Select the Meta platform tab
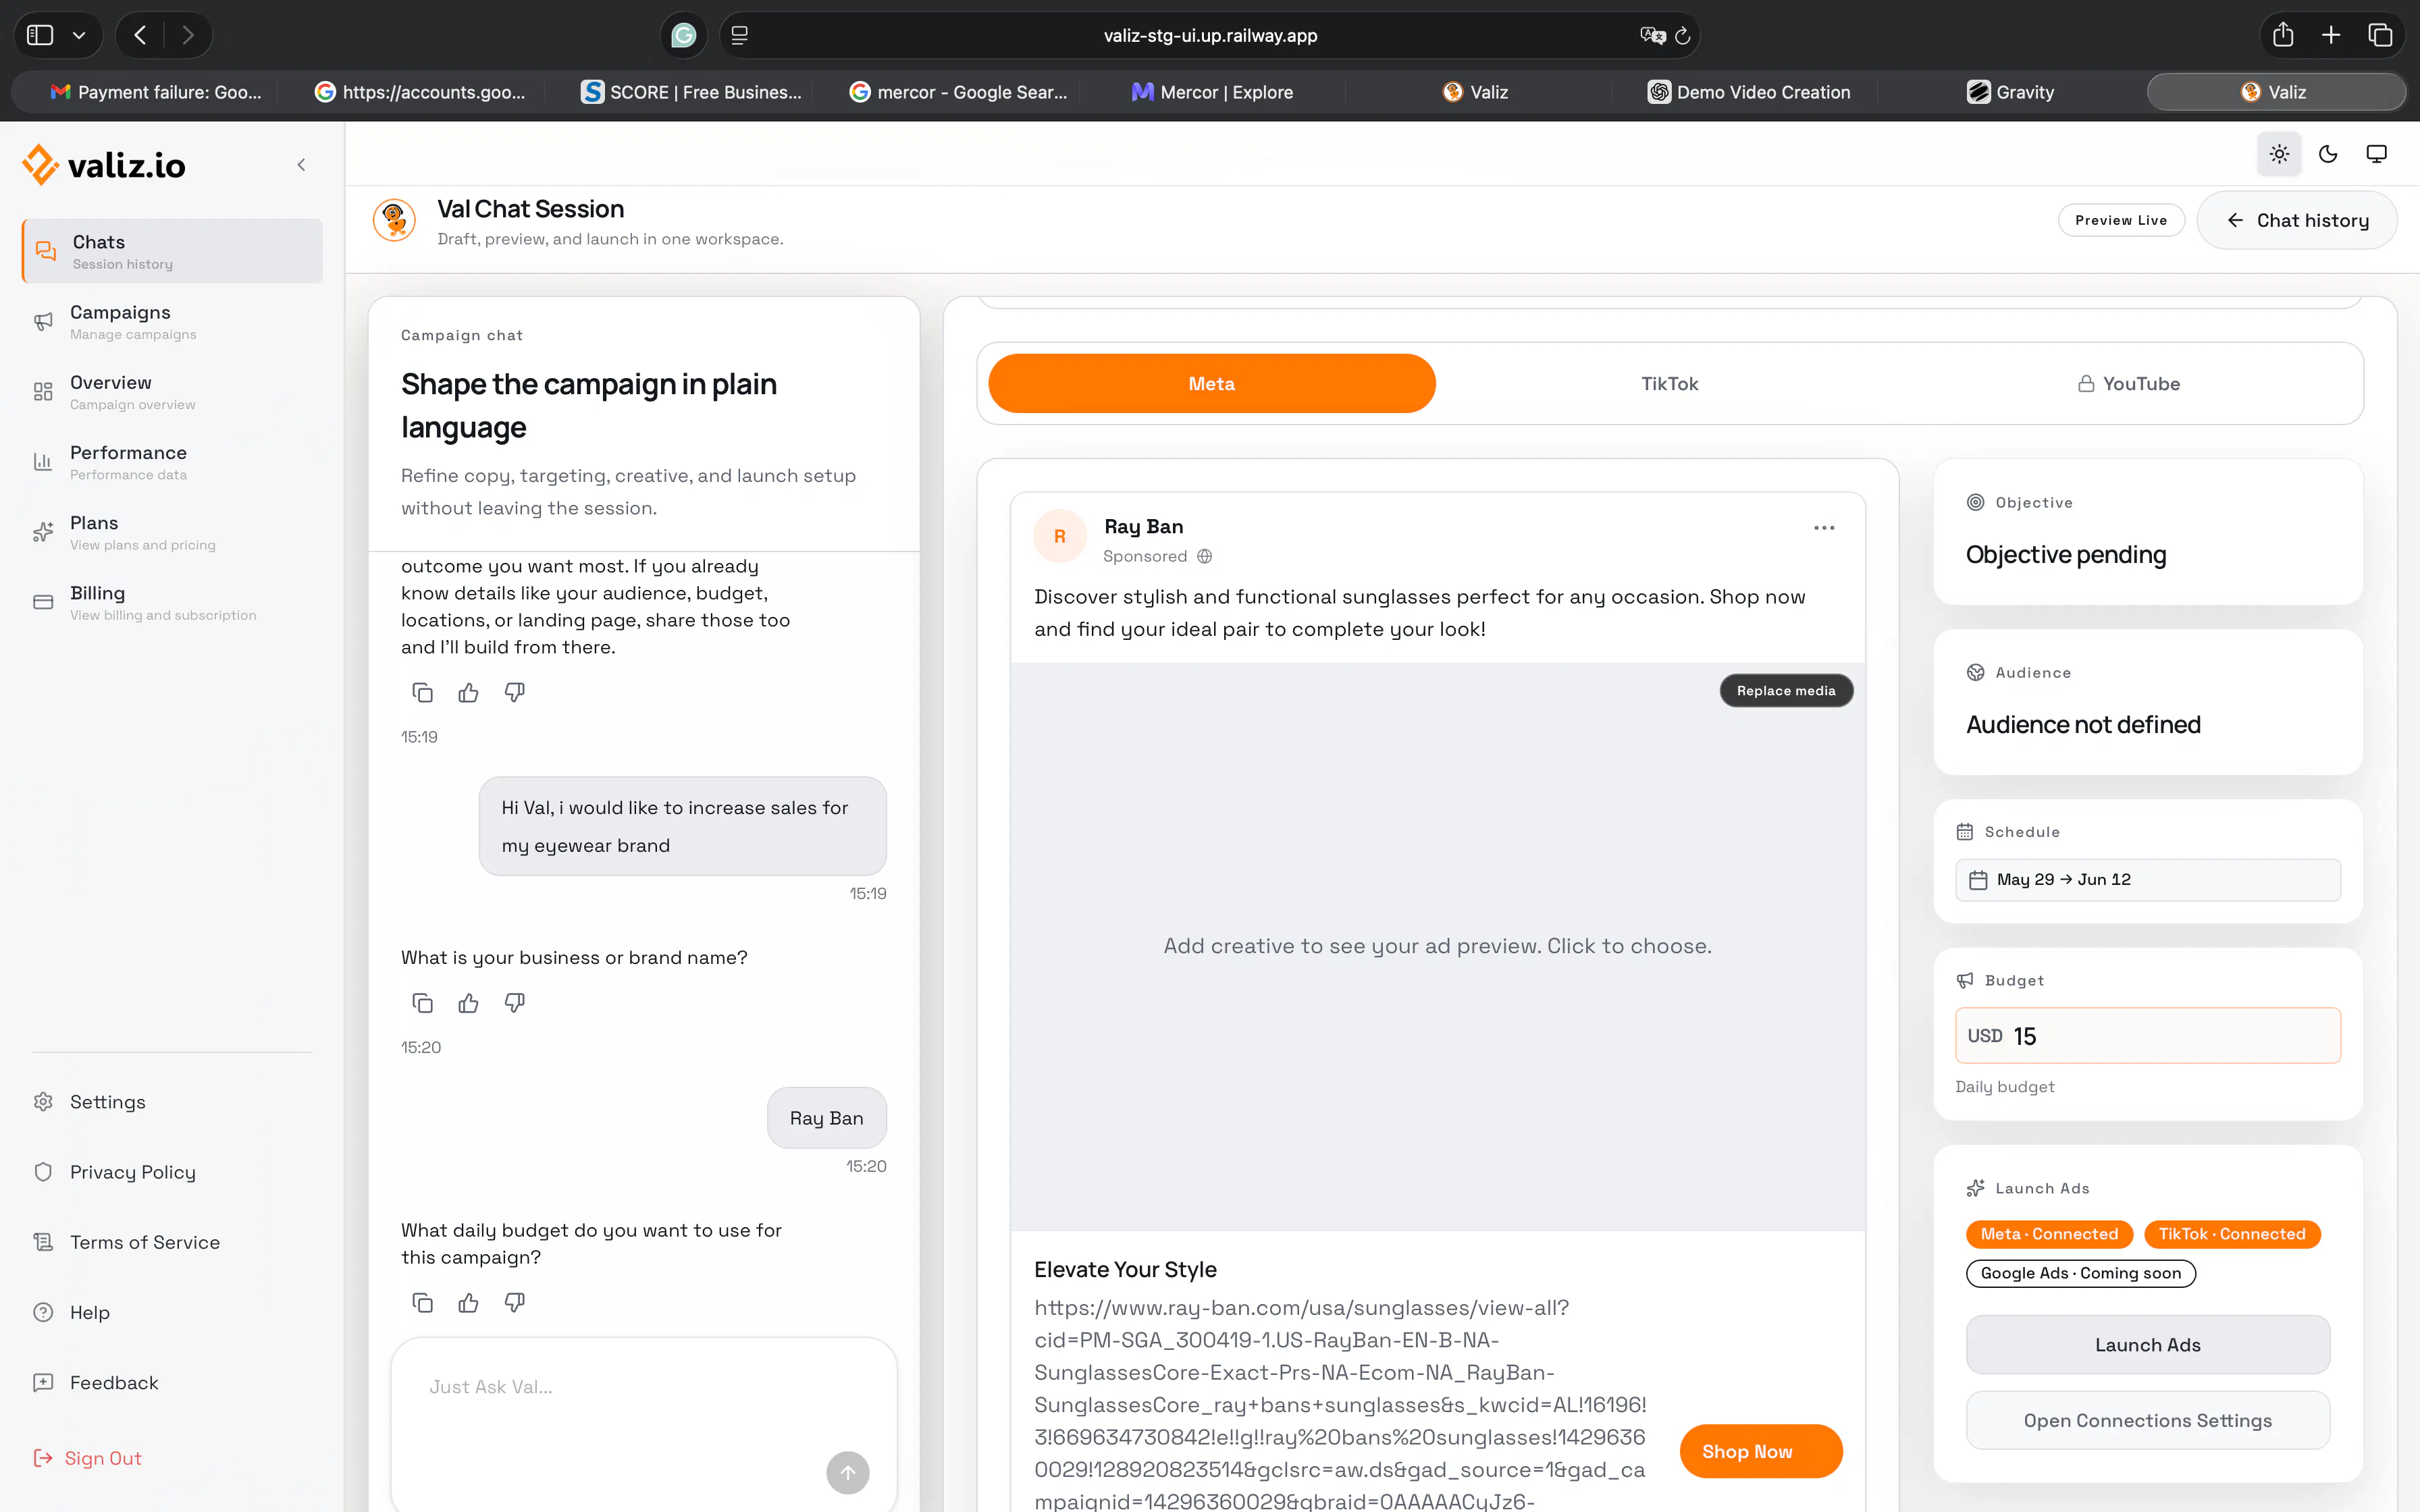Screen dimensions: 2420x1512 click(x=1211, y=383)
